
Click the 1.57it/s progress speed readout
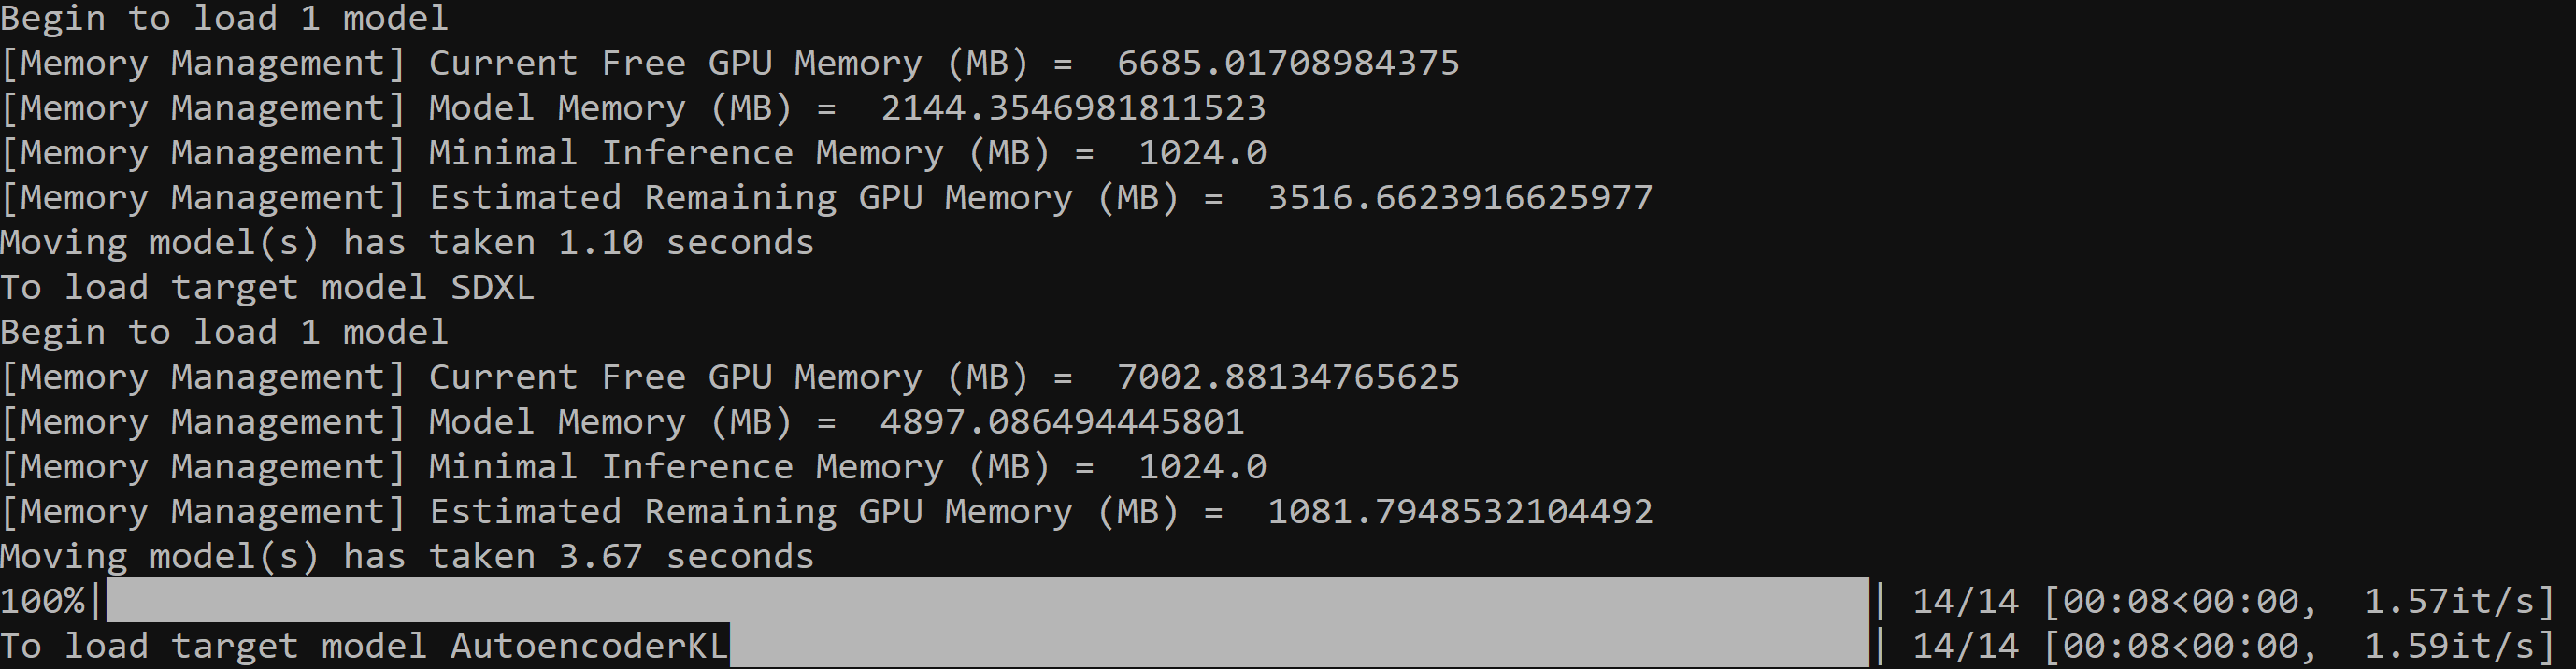click(x=2458, y=601)
